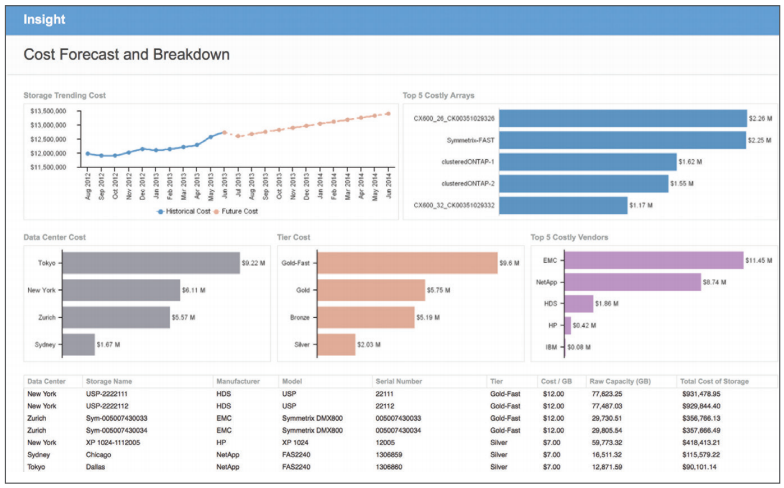Sort by Raw Capacity (GB) column header
This screenshot has height=488, width=784.
coord(620,382)
